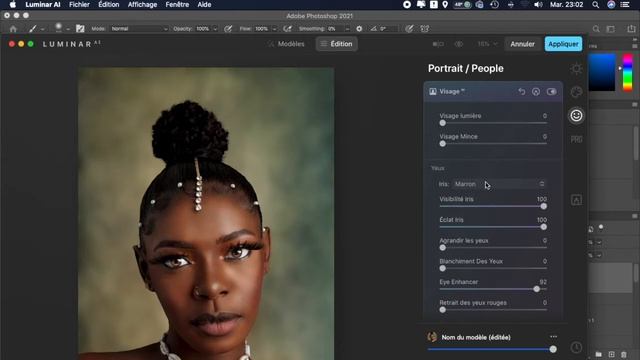Open the Photoshop workspace switcher icon
Image resolution: width=640 pixels, height=360 pixels.
611,29
